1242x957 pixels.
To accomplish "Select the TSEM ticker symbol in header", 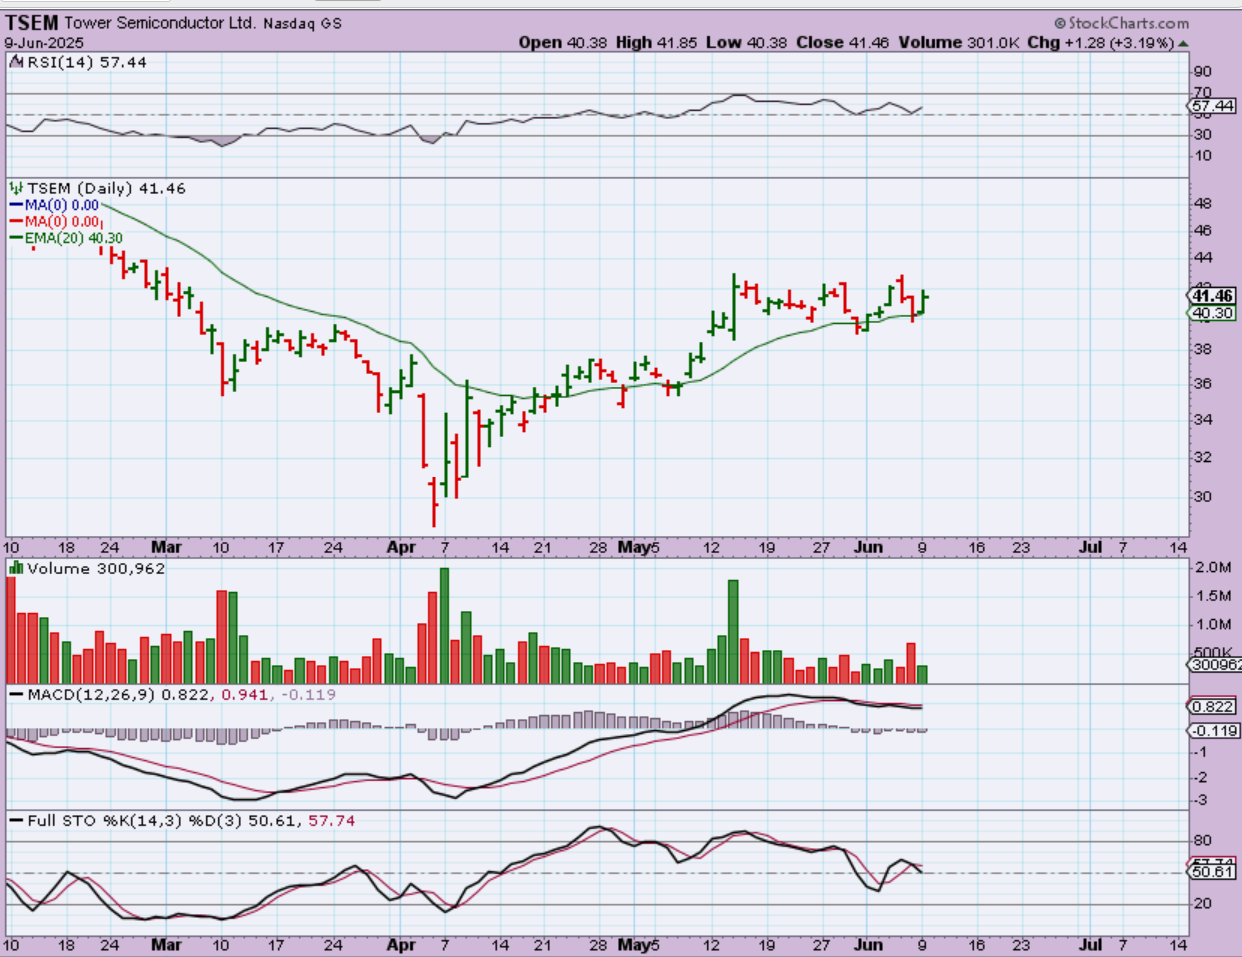I will pos(31,22).
